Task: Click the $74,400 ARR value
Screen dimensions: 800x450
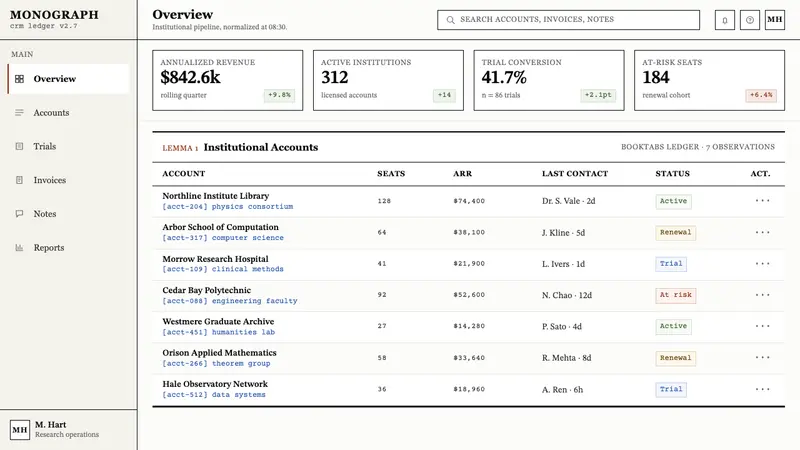Action: [469, 201]
